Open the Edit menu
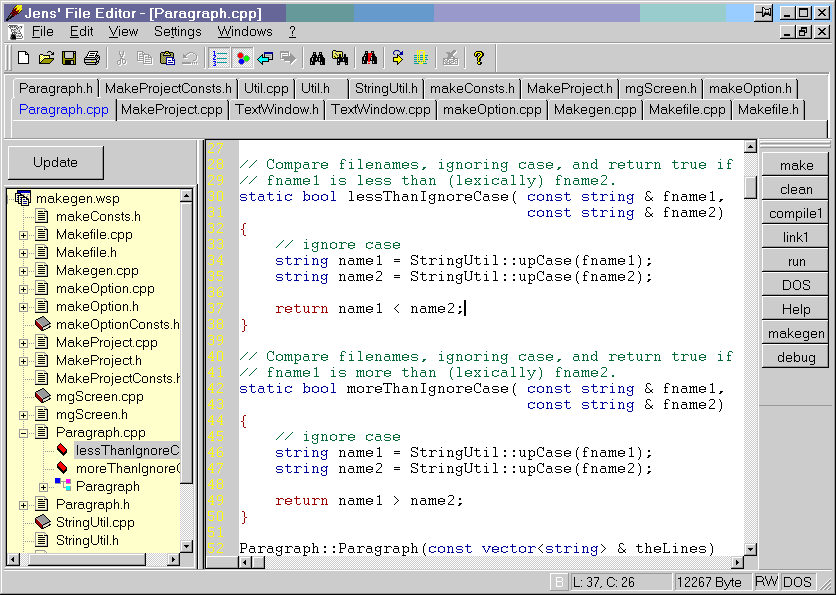This screenshot has width=836, height=595. click(x=82, y=32)
